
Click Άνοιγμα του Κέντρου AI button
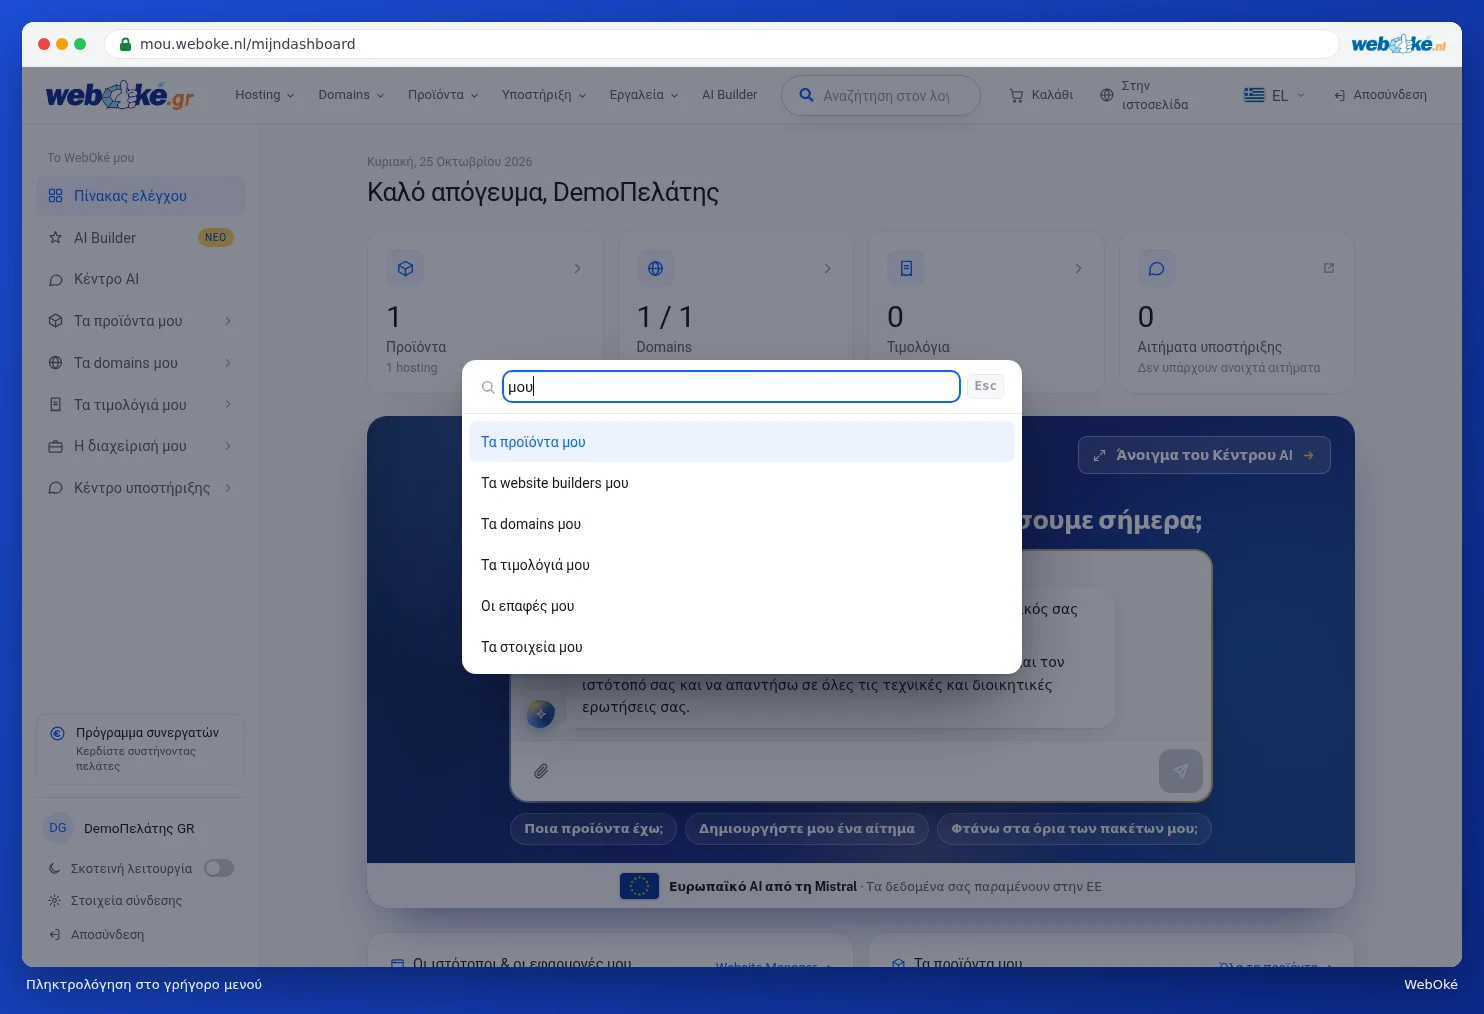(x=1204, y=455)
